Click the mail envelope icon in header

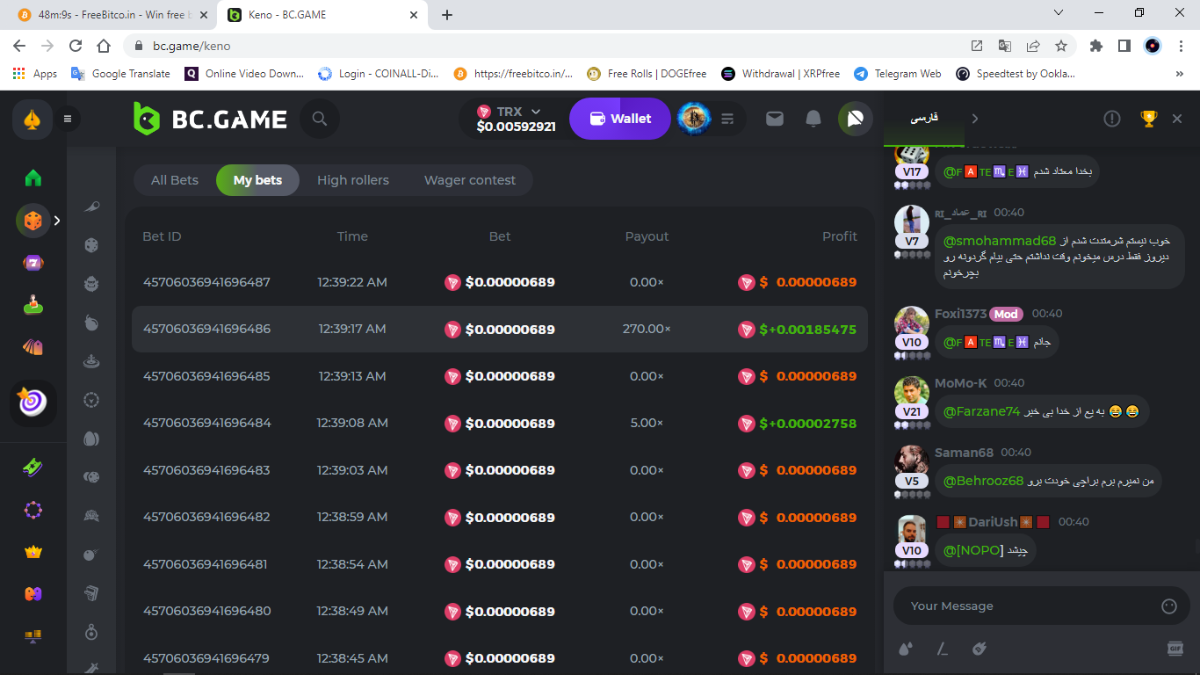click(774, 119)
